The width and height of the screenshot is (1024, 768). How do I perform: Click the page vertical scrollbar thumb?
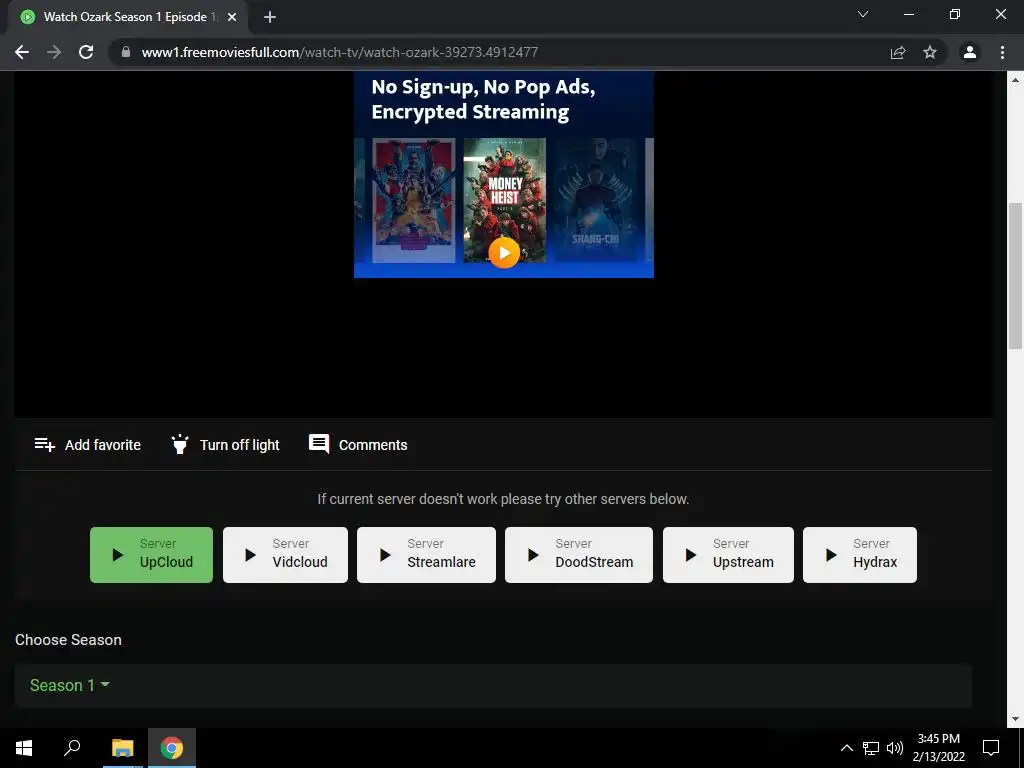(1016, 276)
